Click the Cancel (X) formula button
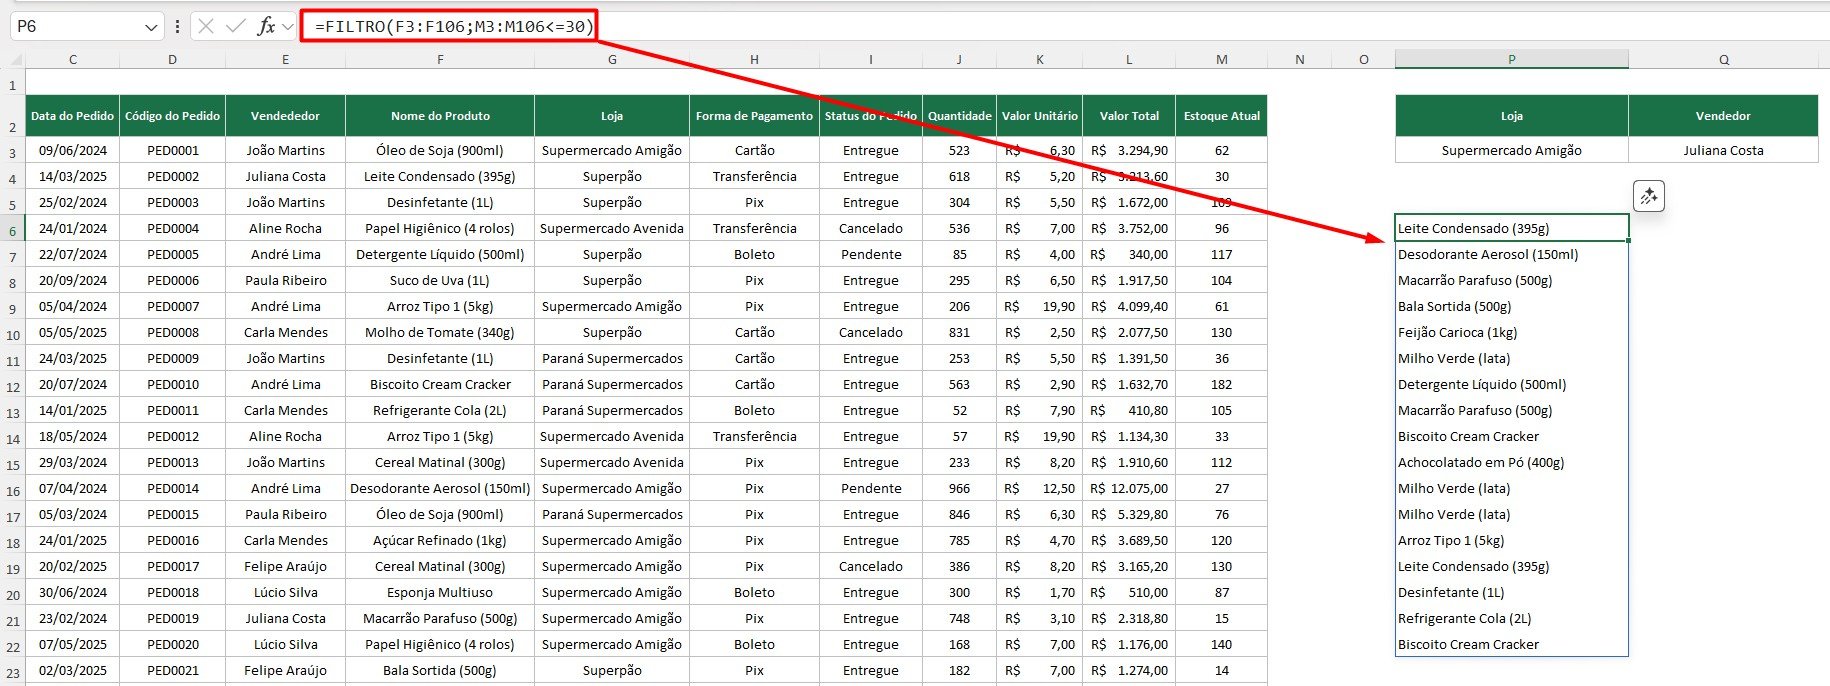This screenshot has height=686, width=1830. click(206, 26)
